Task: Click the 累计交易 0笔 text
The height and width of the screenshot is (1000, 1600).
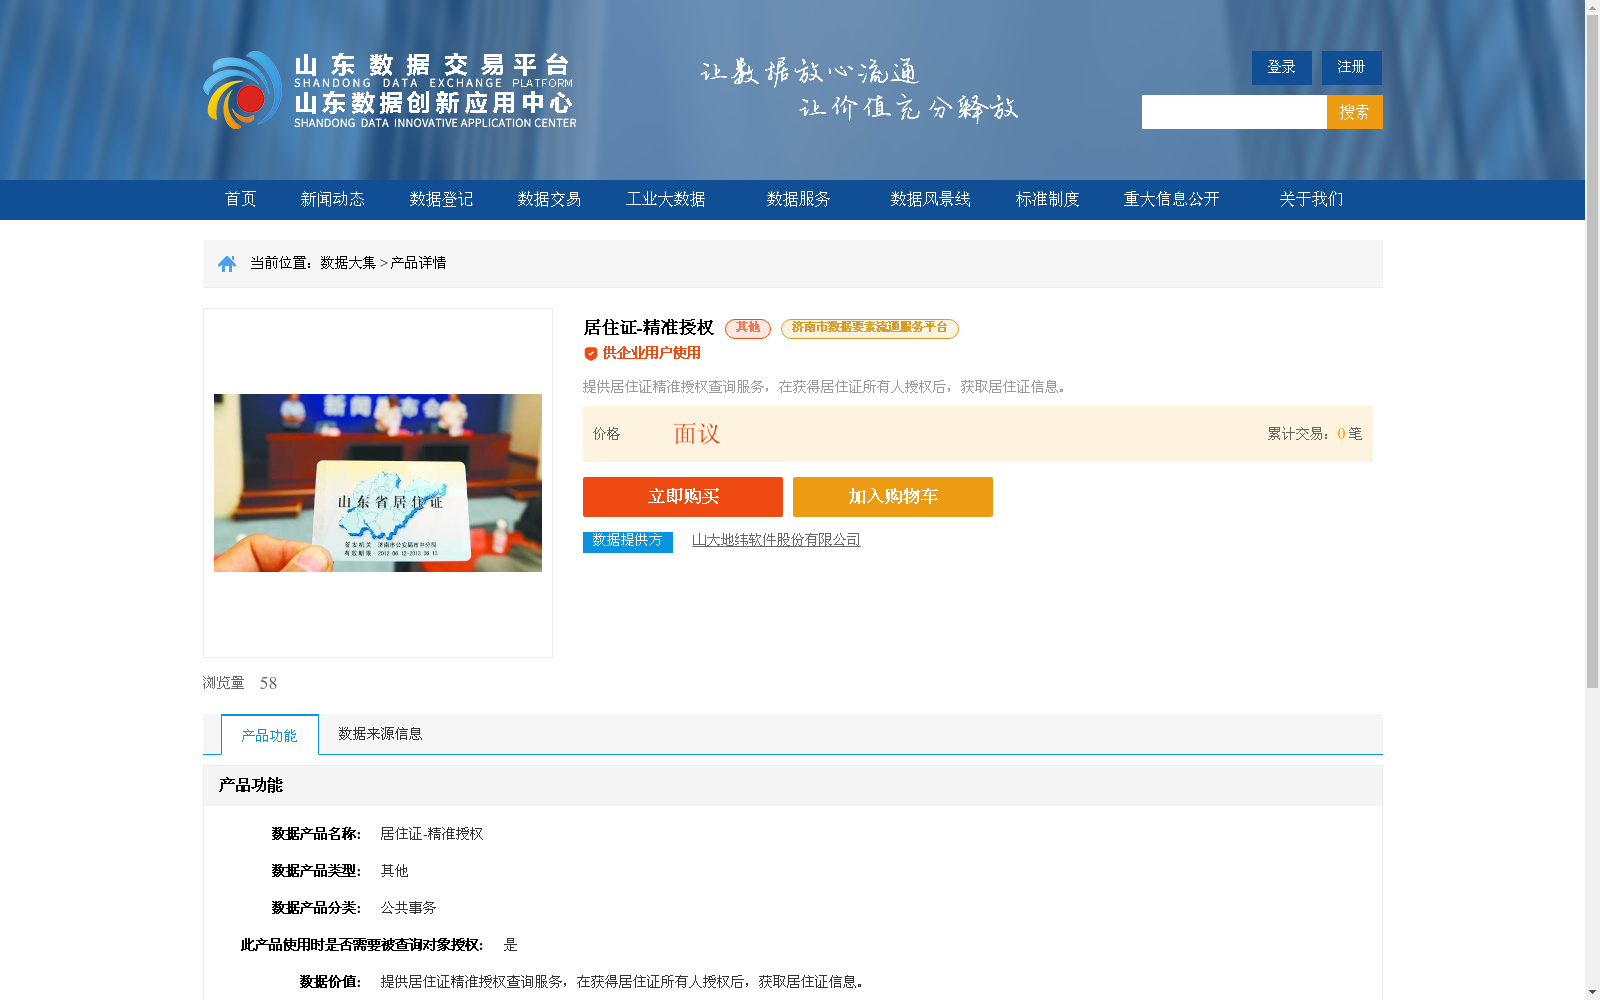Action: (x=1315, y=434)
